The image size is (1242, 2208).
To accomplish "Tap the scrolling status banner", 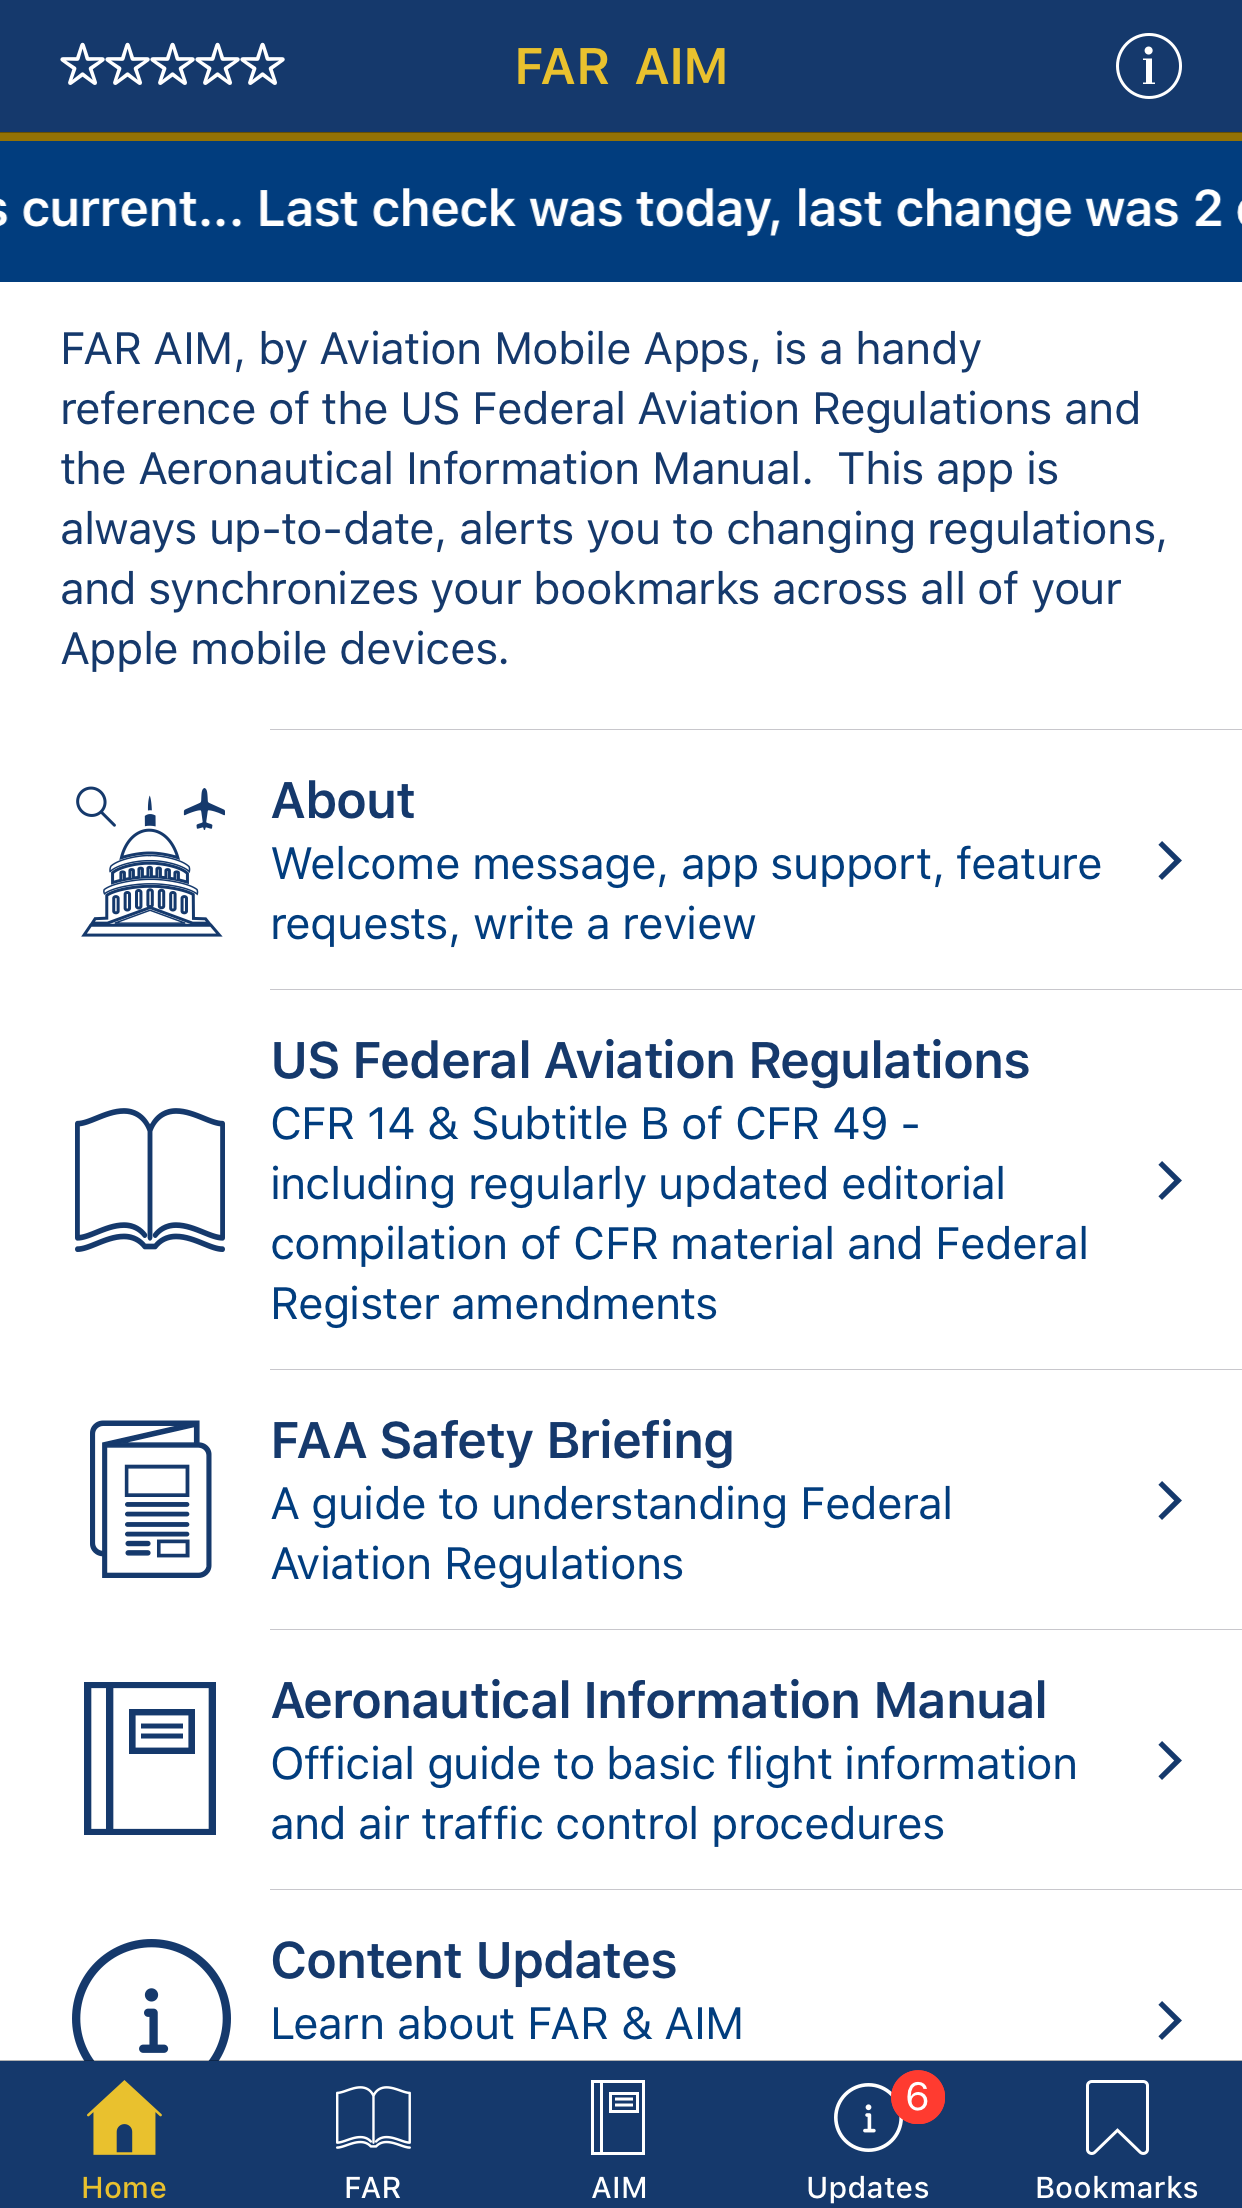I will 621,210.
